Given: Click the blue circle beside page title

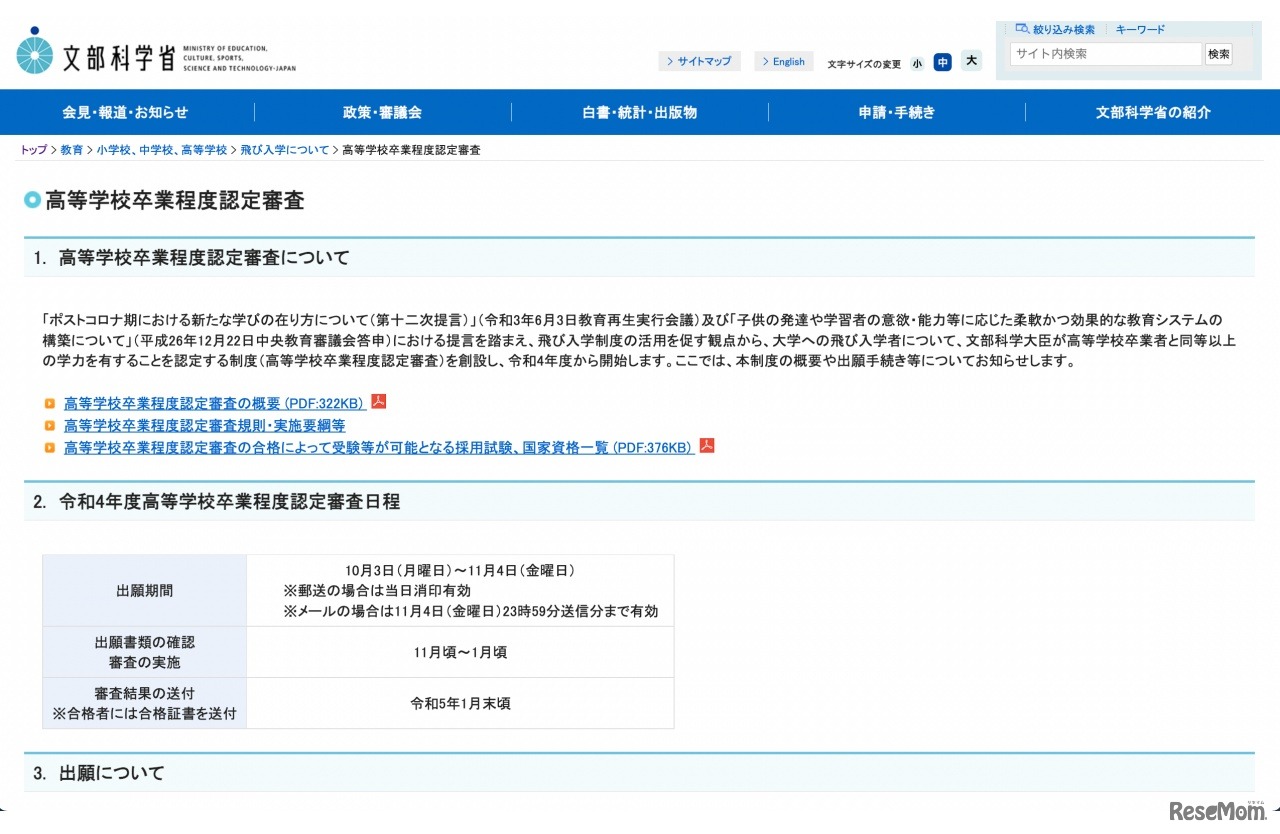Looking at the screenshot, I should click(x=33, y=200).
